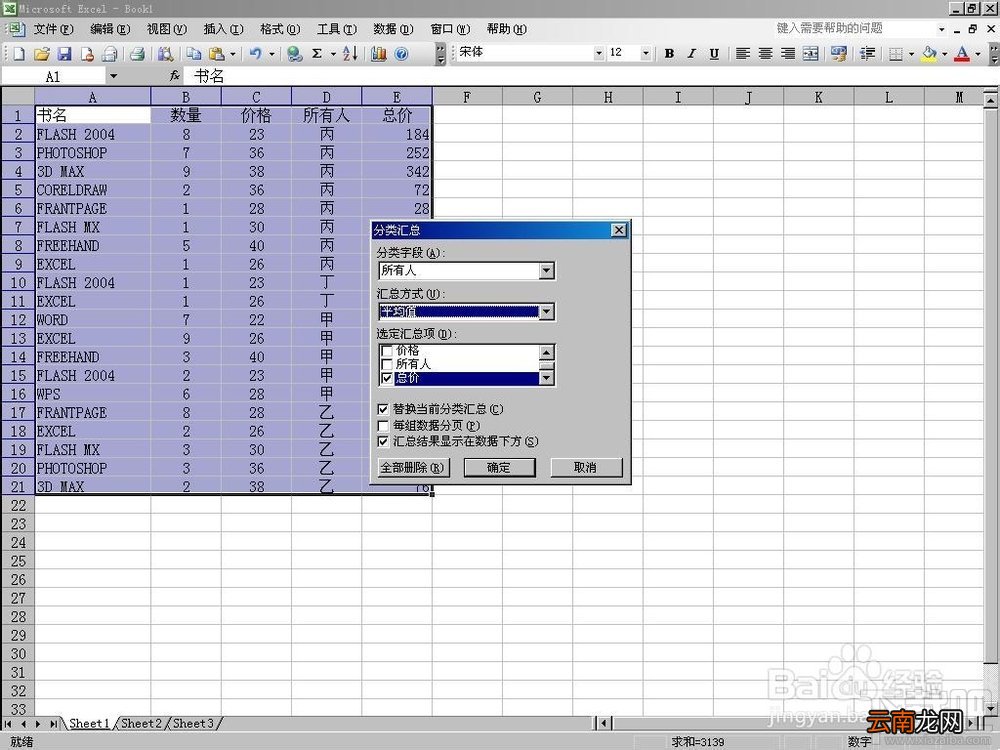The width and height of the screenshot is (1000, 750).
Task: Open a file with the folder icon
Action: 41,54
